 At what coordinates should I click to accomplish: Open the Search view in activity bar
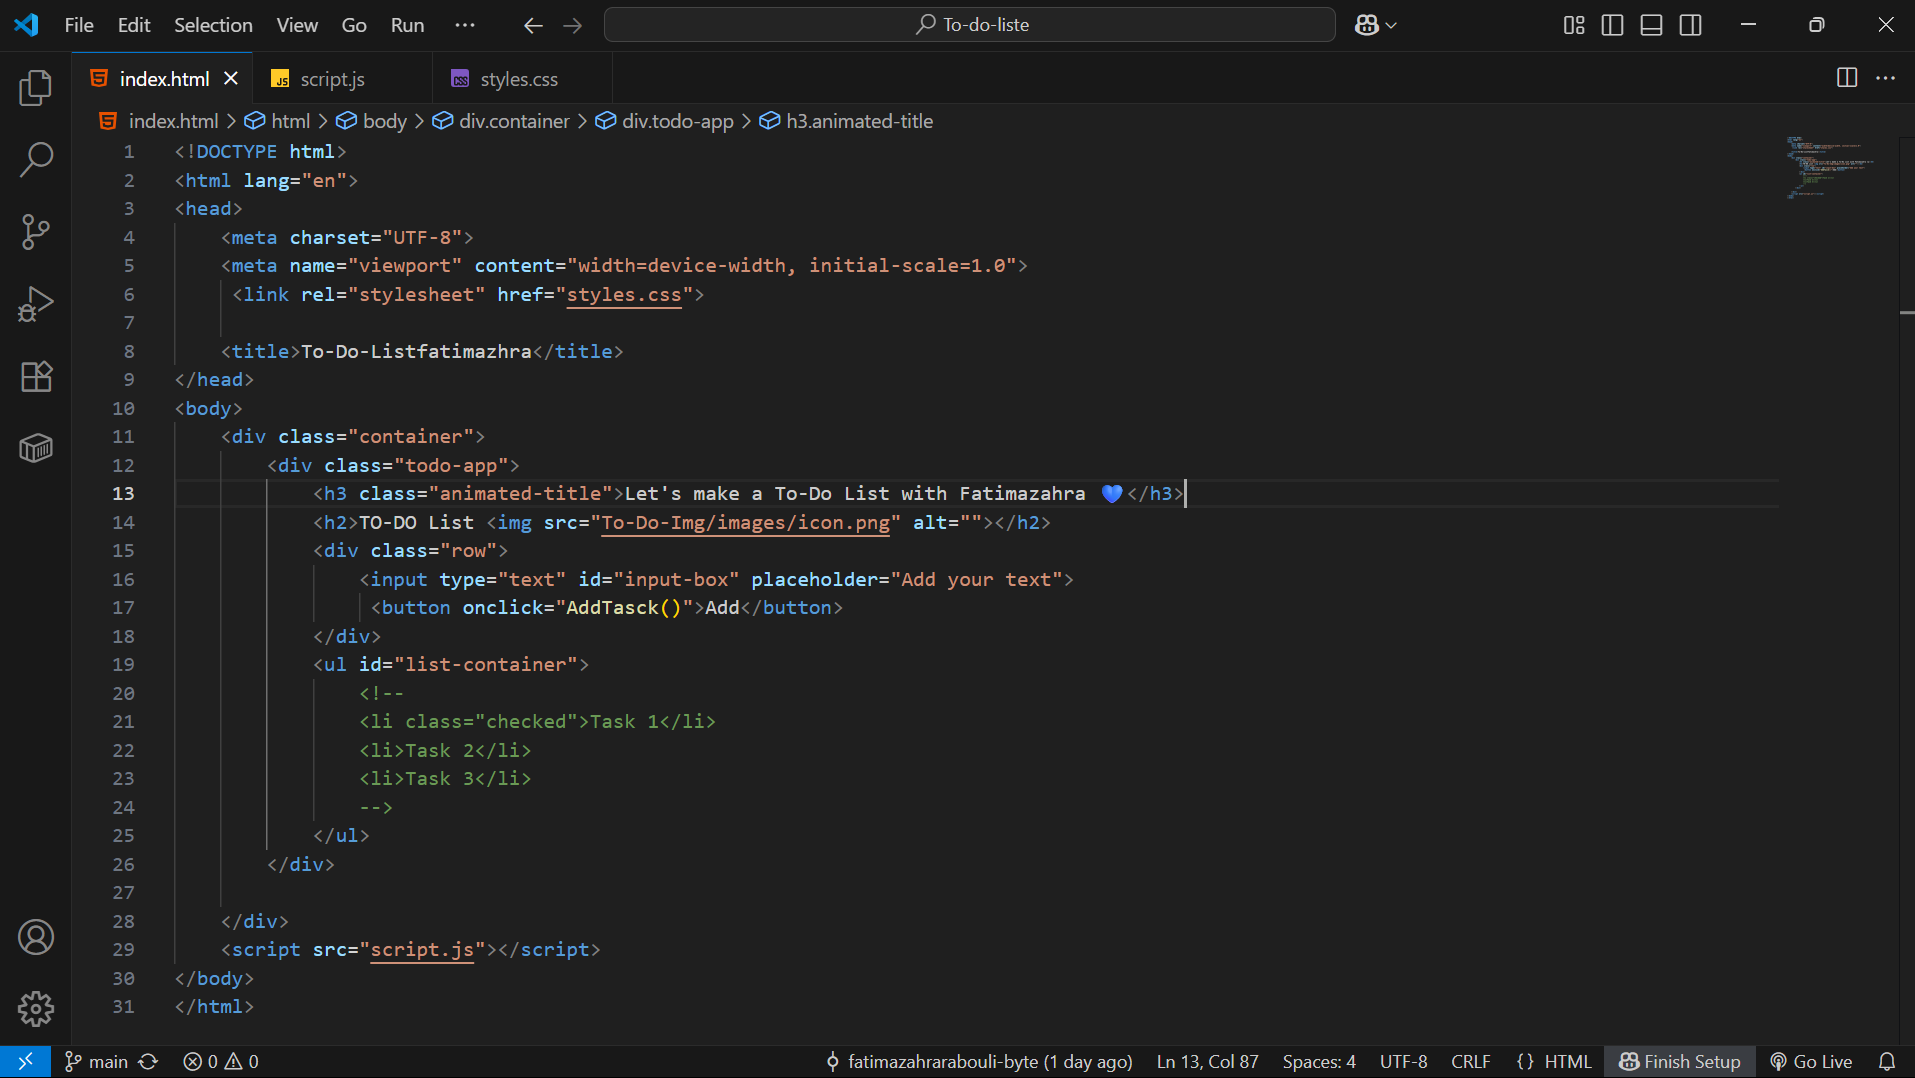point(36,160)
